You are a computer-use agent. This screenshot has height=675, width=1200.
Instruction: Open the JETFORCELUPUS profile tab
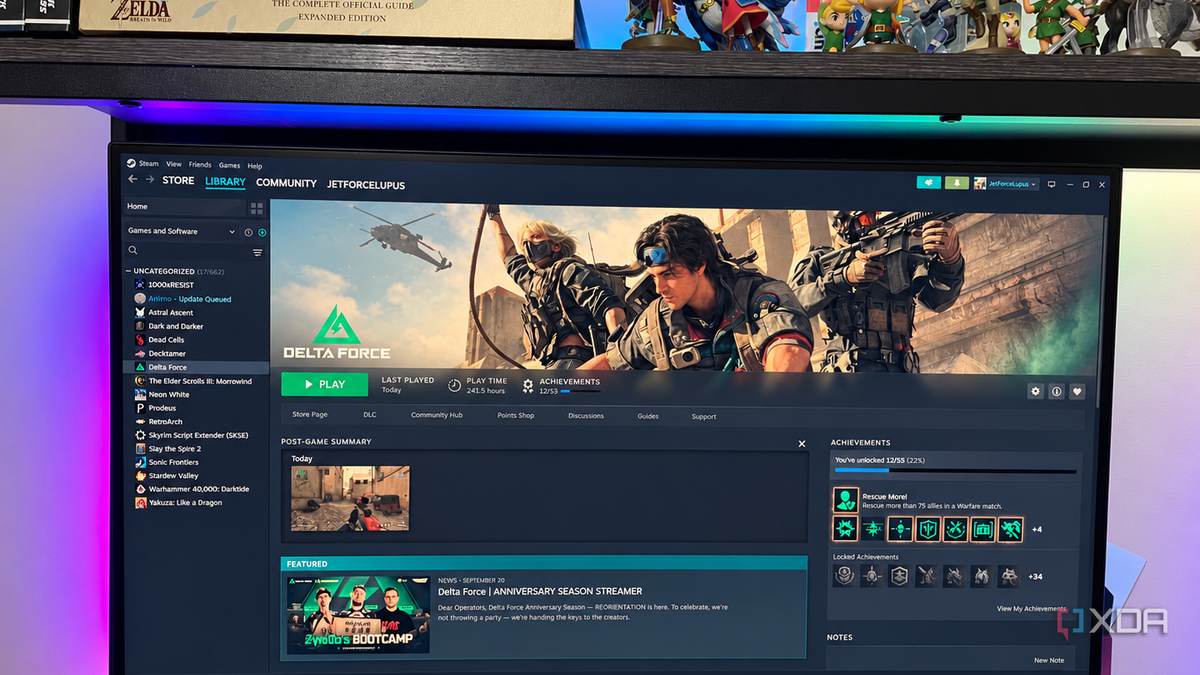[x=366, y=185]
